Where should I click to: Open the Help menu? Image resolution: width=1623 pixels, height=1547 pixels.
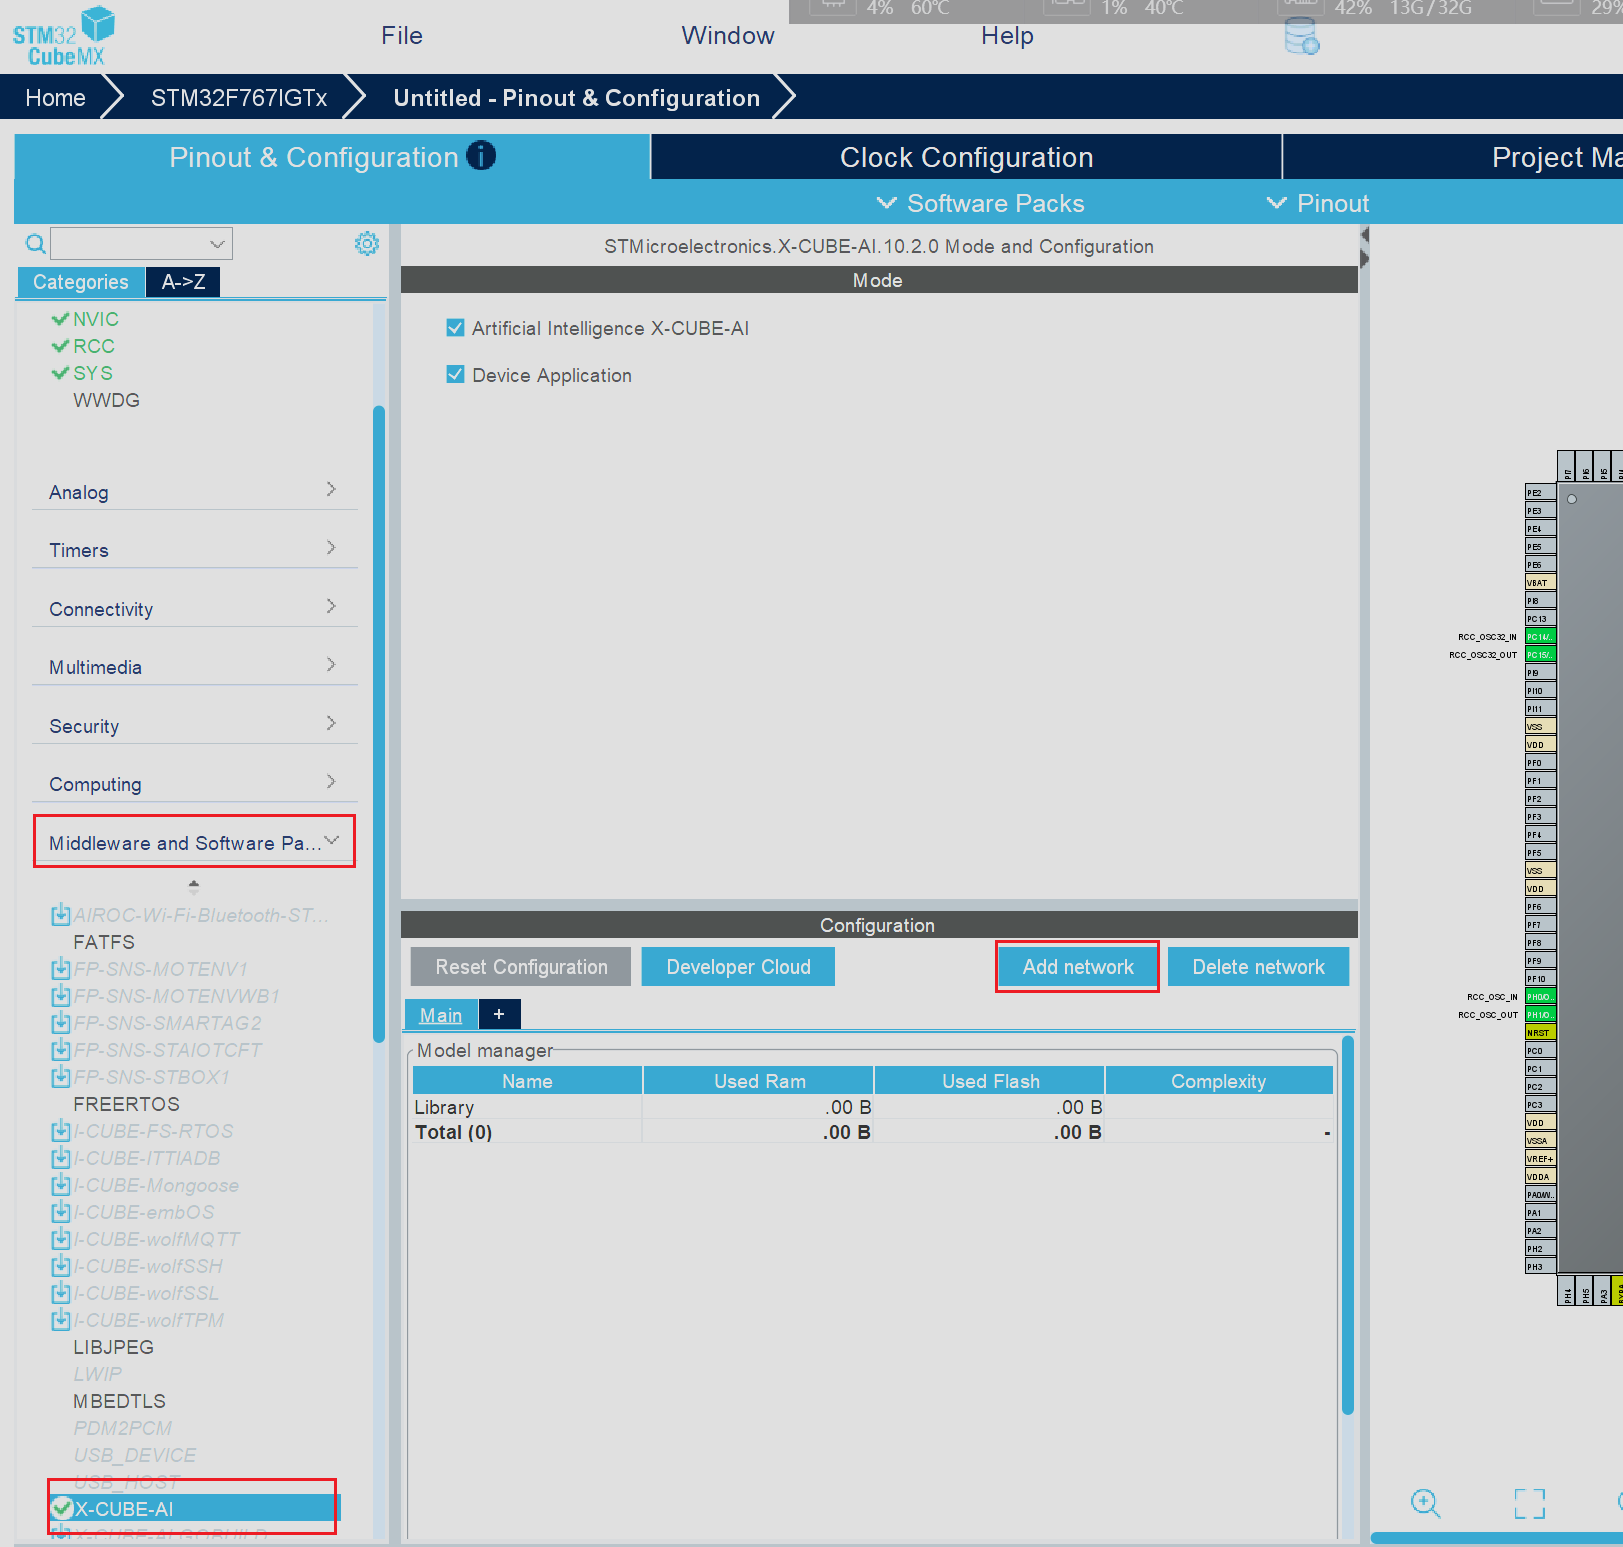coord(1007,36)
